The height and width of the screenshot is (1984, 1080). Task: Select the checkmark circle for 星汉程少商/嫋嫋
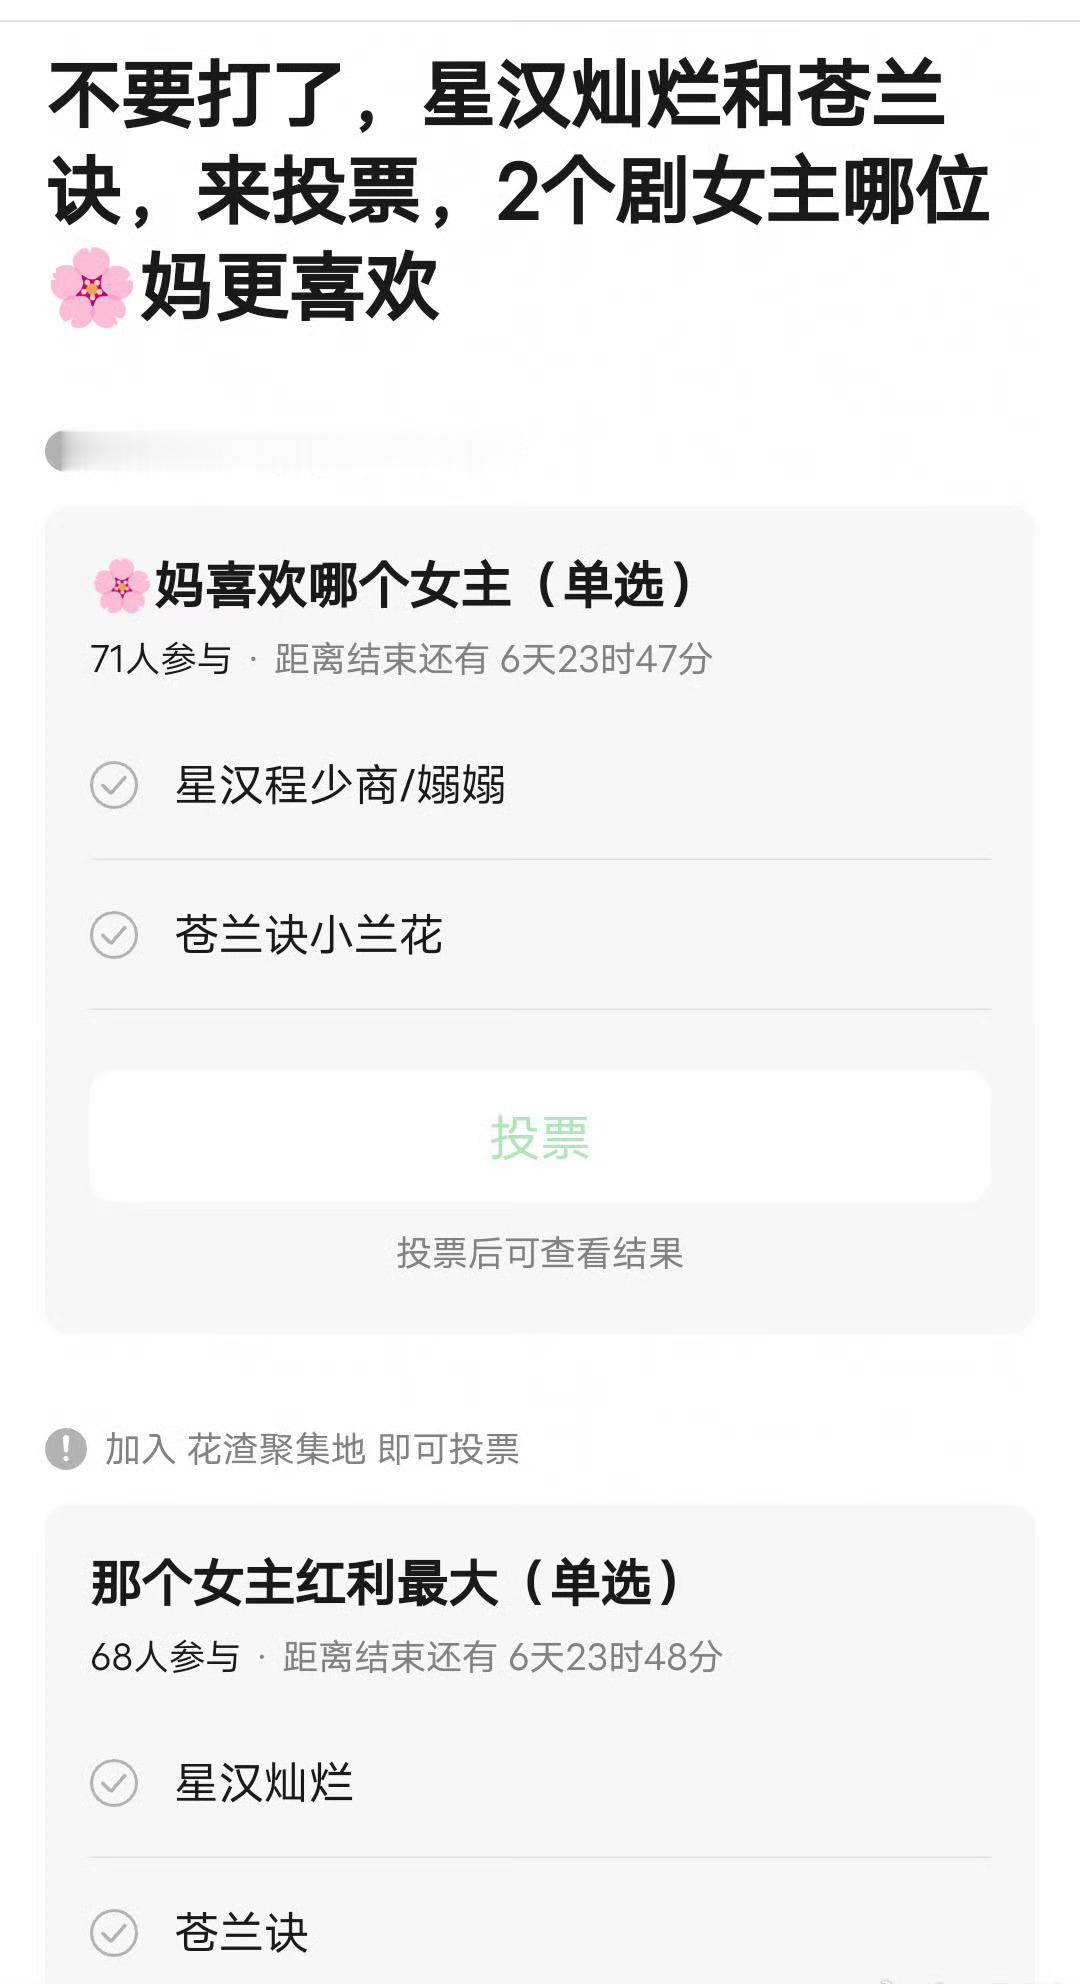pos(114,785)
